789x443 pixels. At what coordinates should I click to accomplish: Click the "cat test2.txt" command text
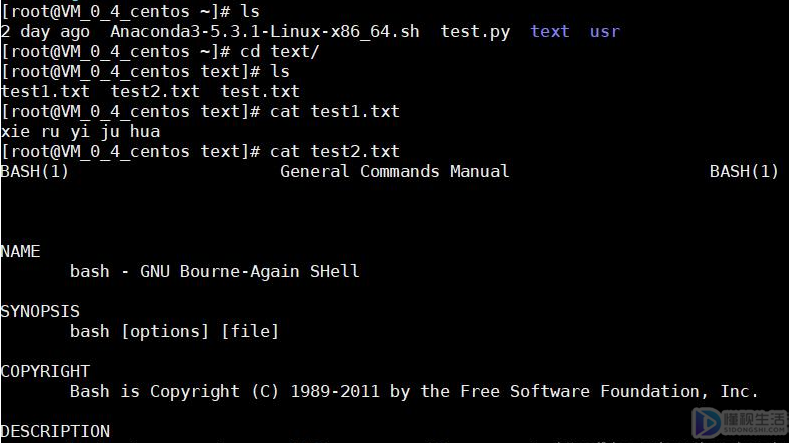click(335, 151)
